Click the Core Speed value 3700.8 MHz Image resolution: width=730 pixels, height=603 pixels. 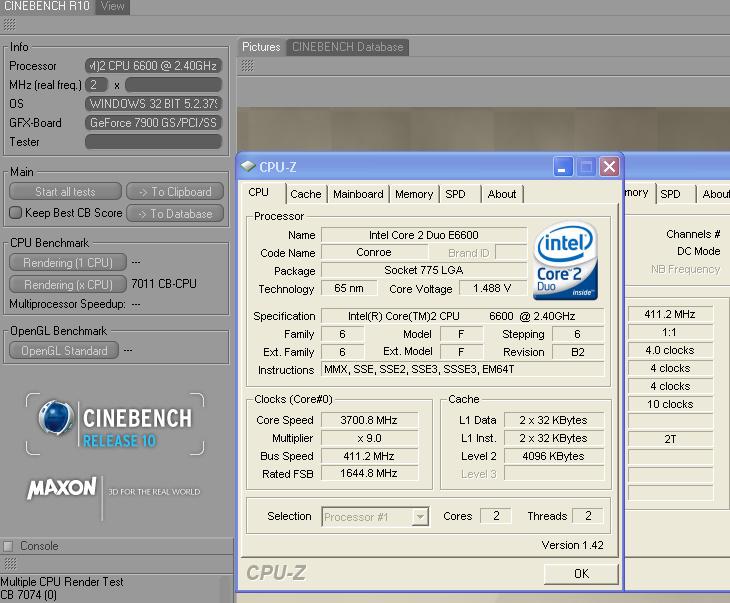tap(369, 420)
